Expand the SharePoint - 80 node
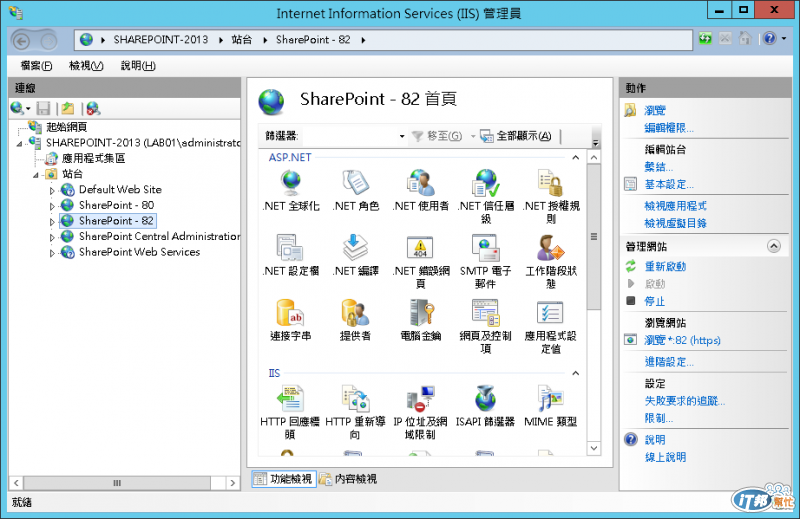This screenshot has width=800, height=519. tap(52, 206)
